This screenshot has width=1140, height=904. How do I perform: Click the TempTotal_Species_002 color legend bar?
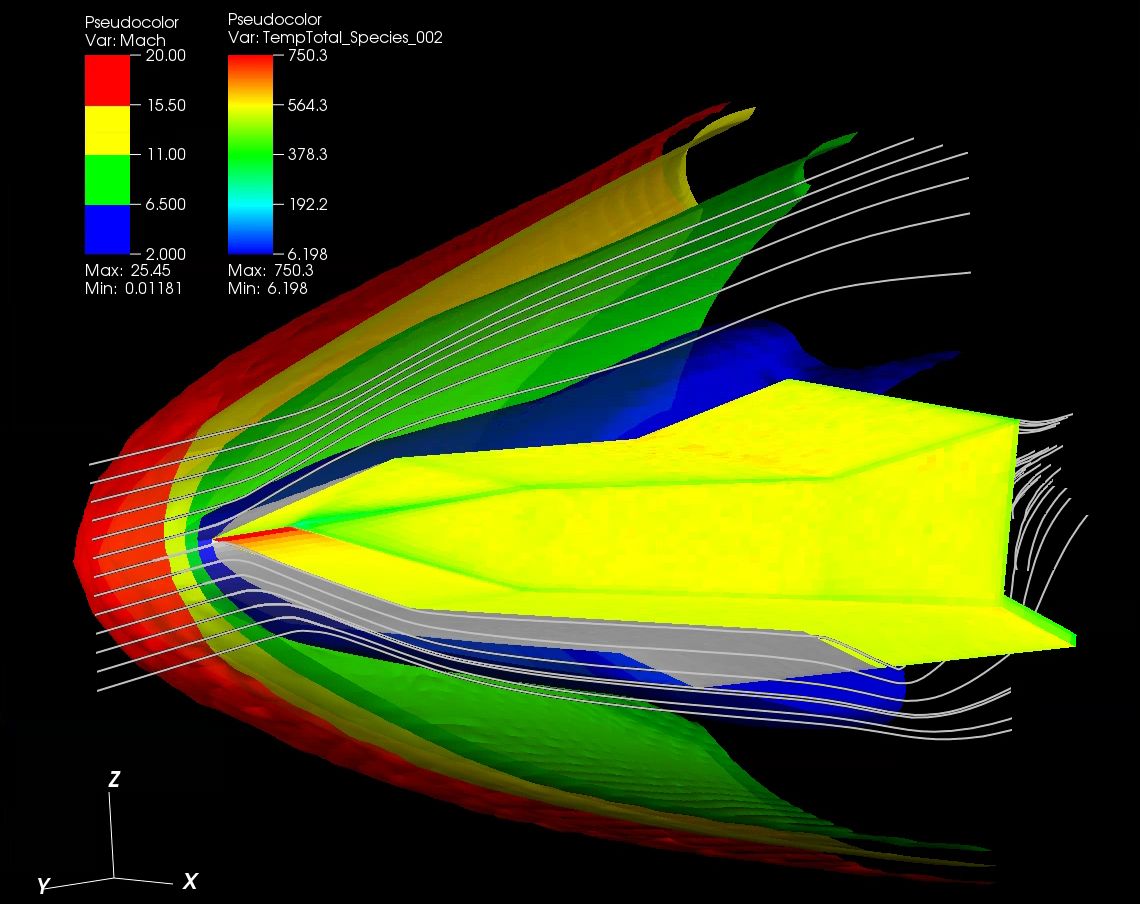click(250, 154)
